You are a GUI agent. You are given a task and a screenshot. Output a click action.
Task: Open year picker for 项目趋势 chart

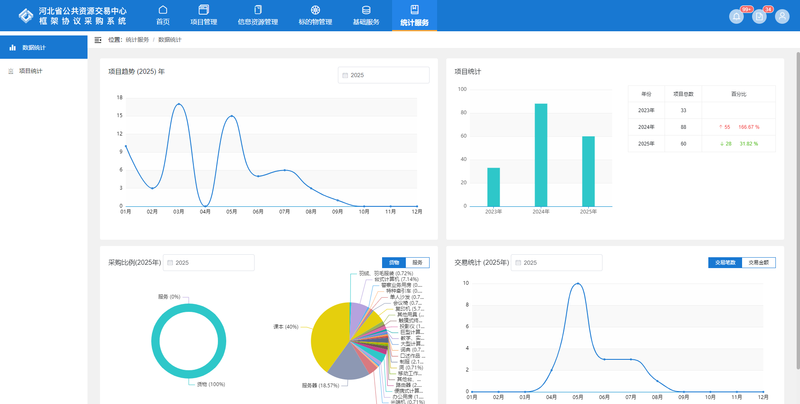[384, 75]
